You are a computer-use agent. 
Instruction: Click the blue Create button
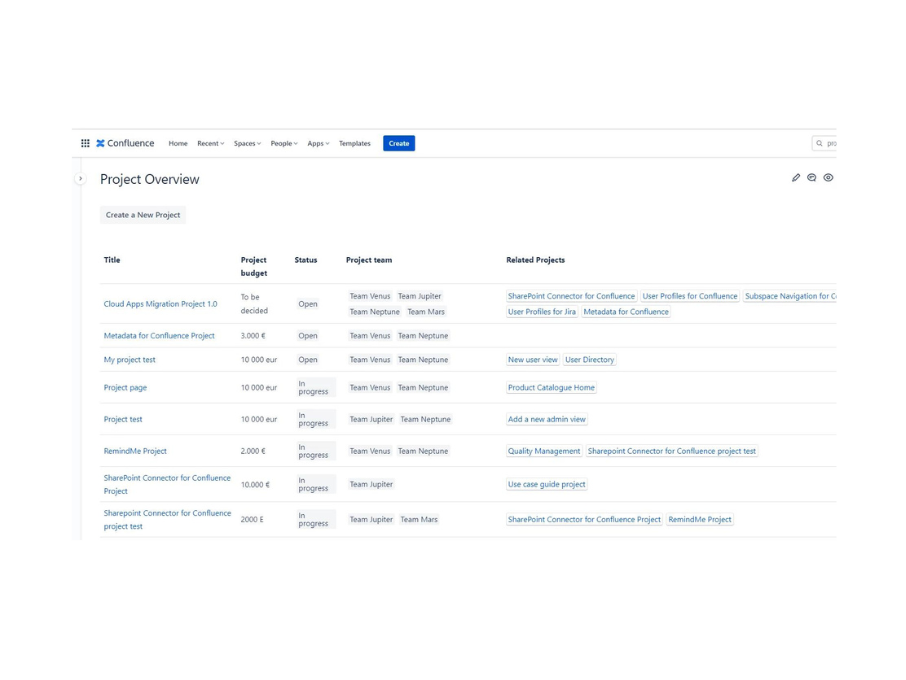pyautogui.click(x=399, y=143)
